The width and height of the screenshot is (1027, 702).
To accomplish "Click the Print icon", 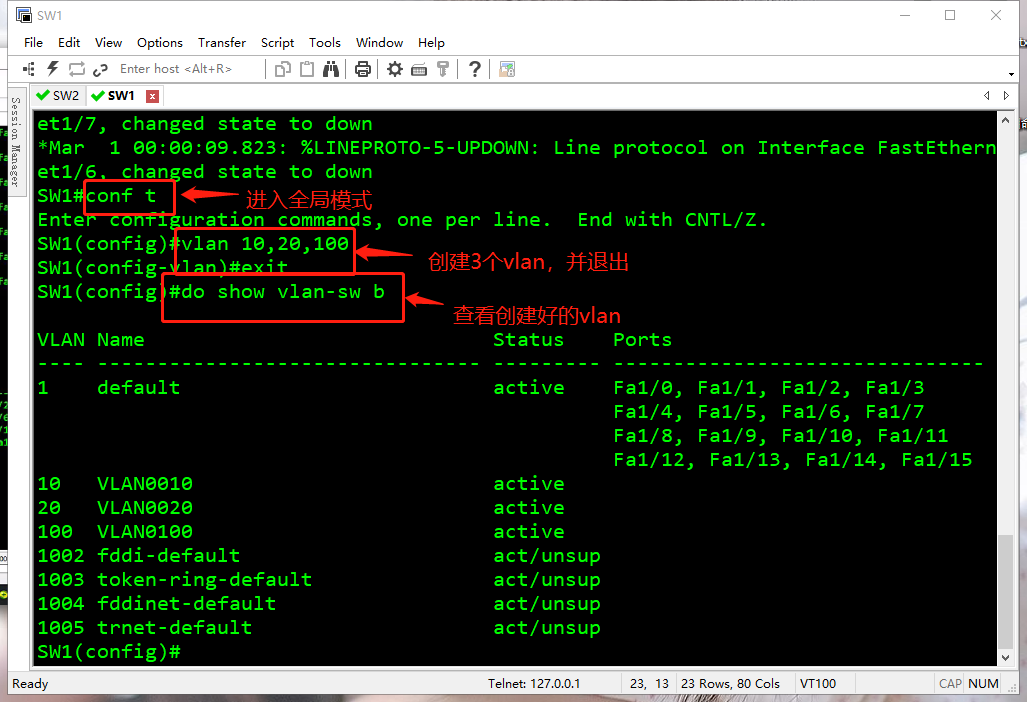I will coord(363,69).
